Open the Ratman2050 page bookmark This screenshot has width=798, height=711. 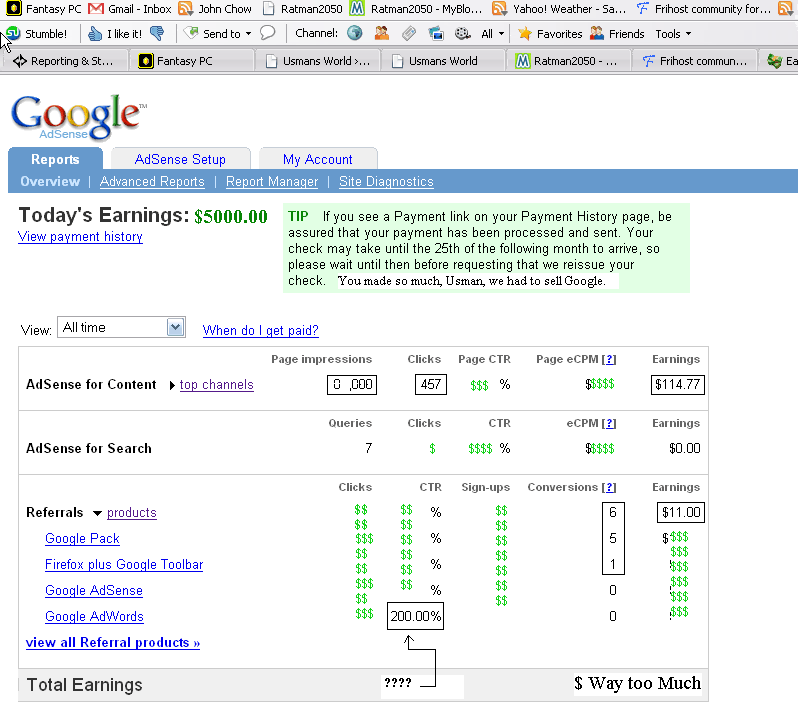pos(302,9)
